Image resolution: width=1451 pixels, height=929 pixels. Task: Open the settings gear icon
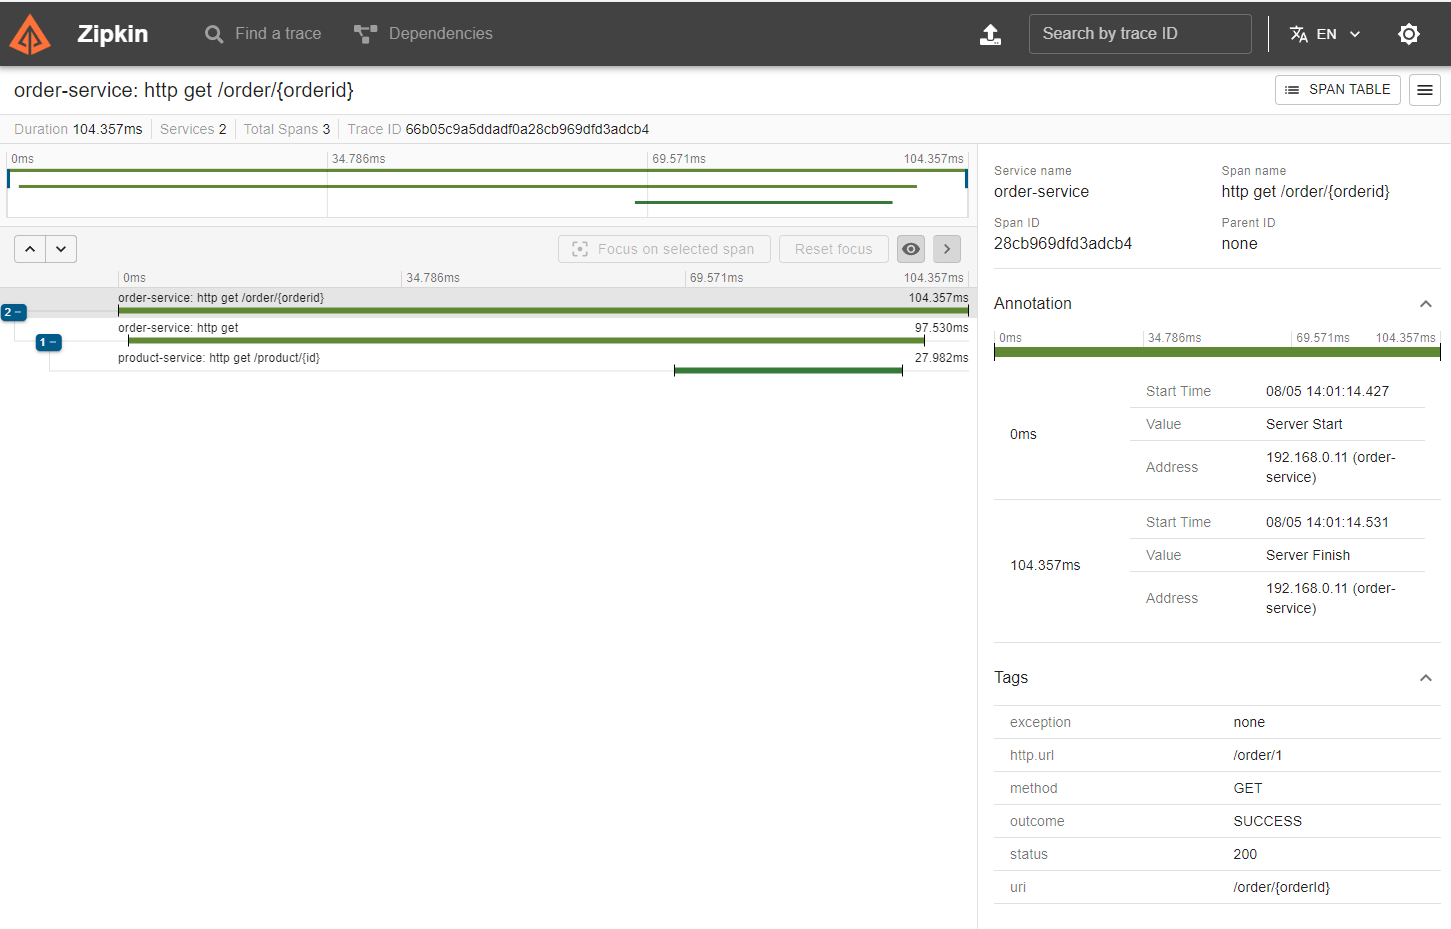click(x=1409, y=34)
